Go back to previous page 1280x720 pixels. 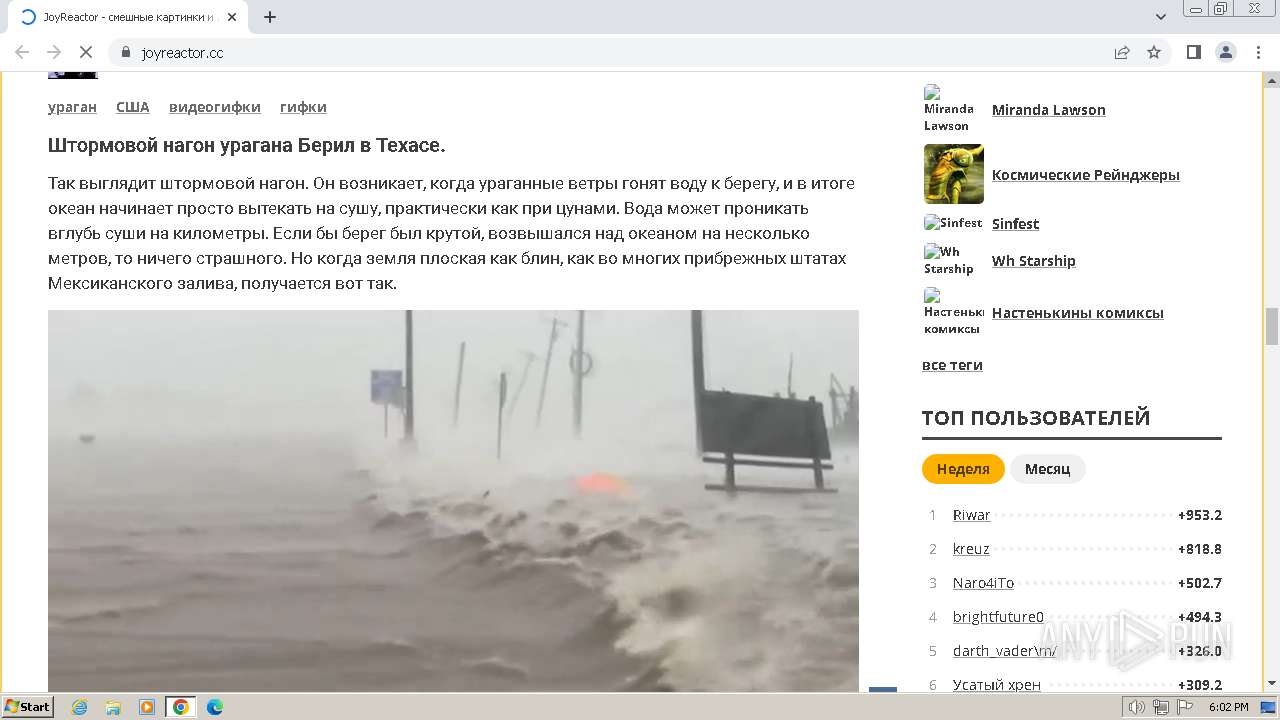click(x=22, y=53)
